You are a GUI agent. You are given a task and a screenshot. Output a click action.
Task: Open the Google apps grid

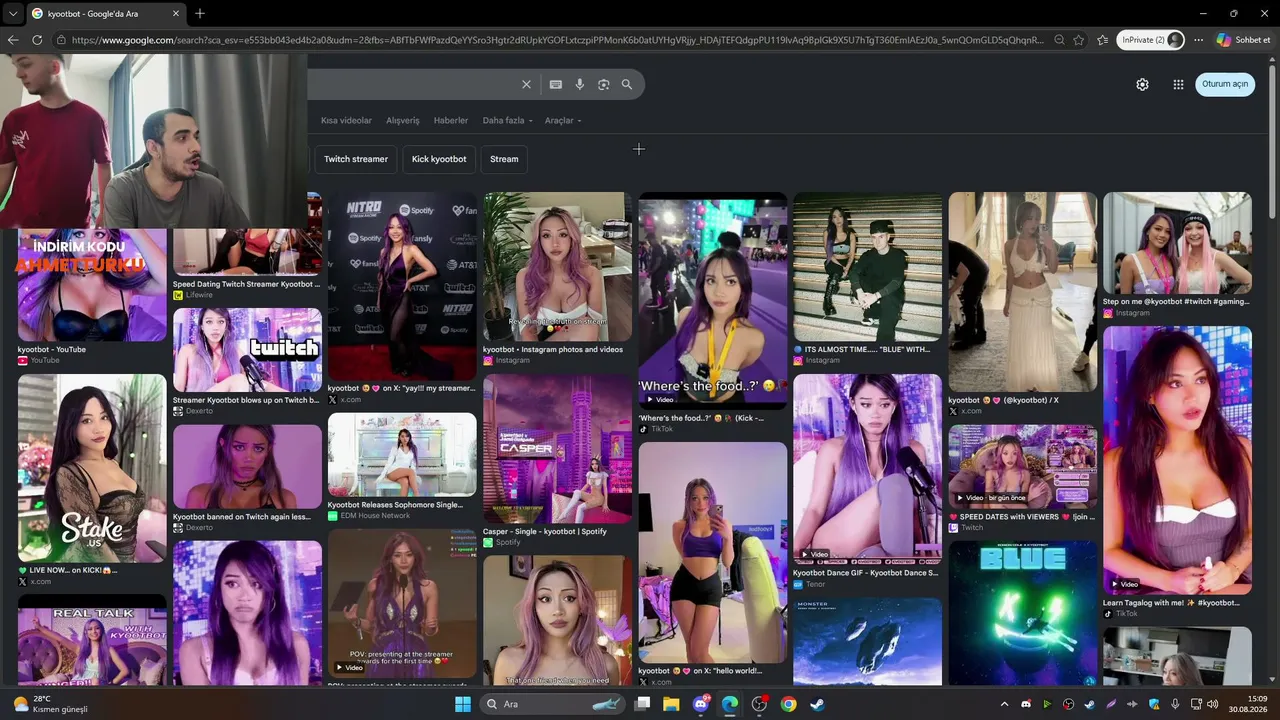point(1178,84)
